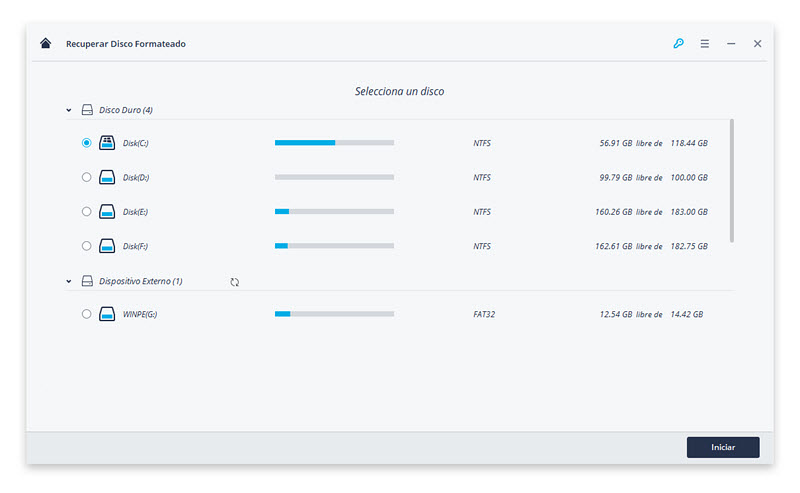Click the 182.75 GB total size
The height and width of the screenshot is (493, 800).
[689, 246]
